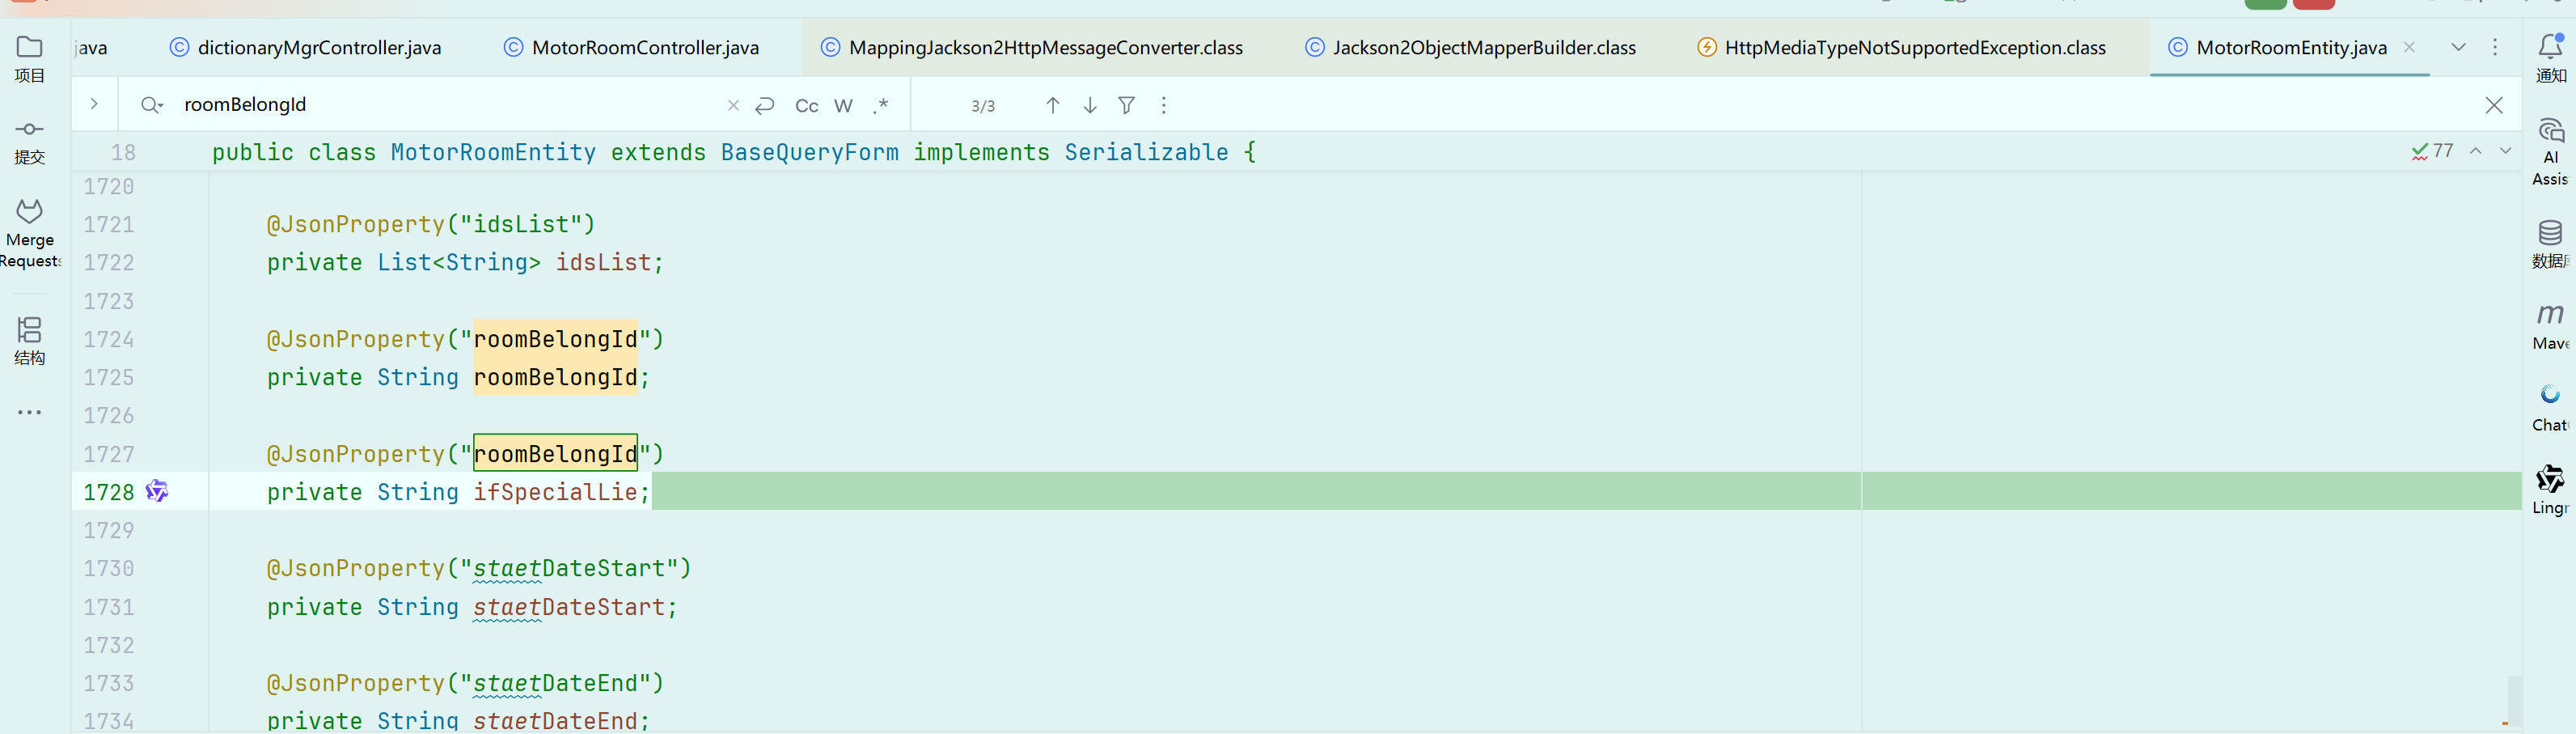Switch to MappingJackson2HttpMessageConverter.class tab
This screenshot has height=734, width=2576.
pos(1031,47)
